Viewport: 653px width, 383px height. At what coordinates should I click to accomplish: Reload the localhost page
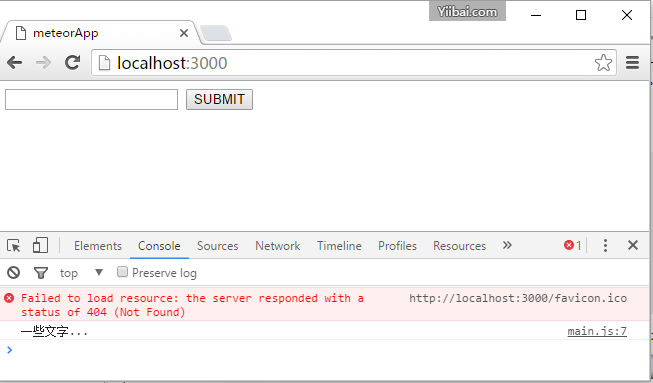[72, 62]
